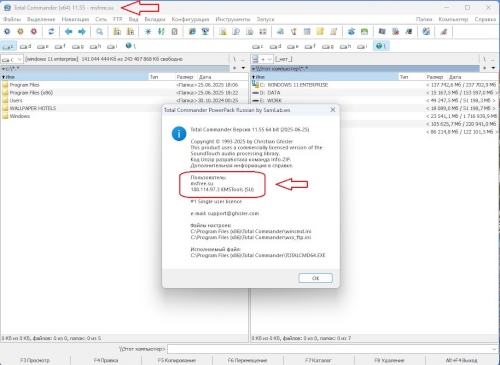Go up with right panel '..' button

493,59
